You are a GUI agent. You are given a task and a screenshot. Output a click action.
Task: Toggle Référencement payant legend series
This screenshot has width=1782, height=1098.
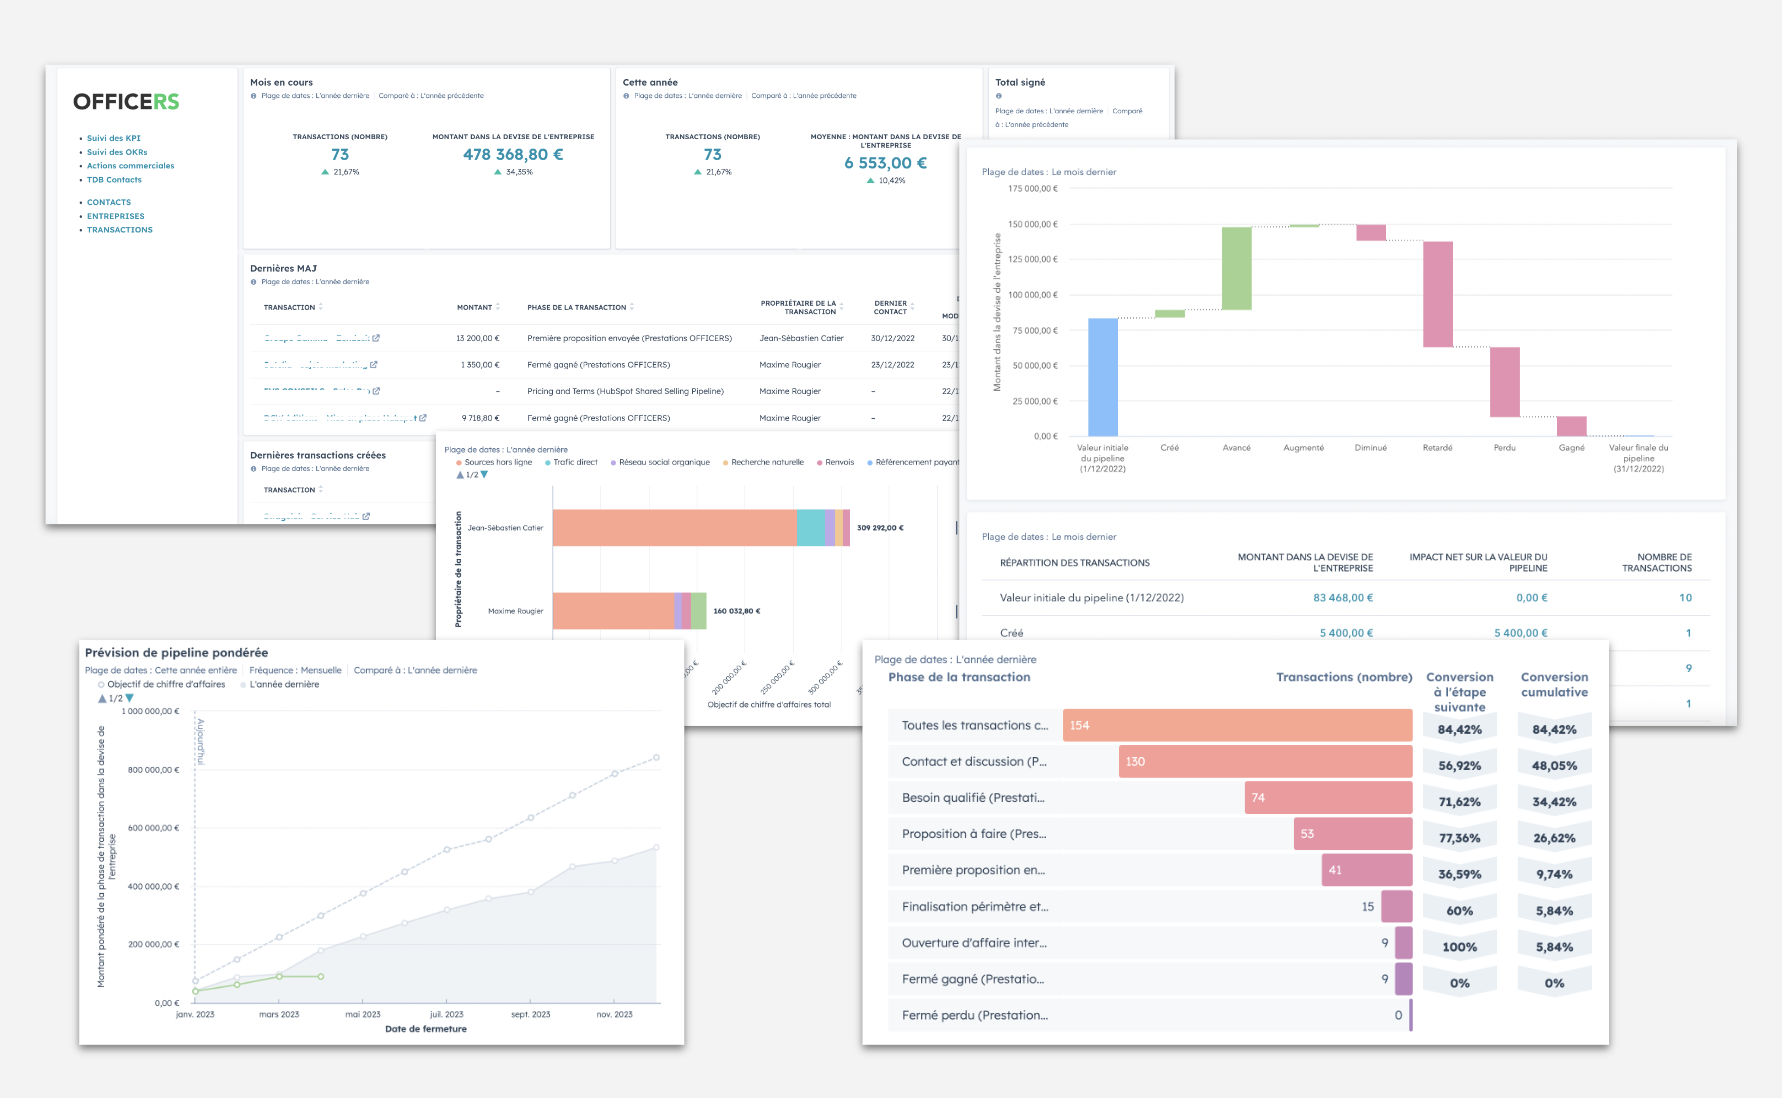[914, 462]
